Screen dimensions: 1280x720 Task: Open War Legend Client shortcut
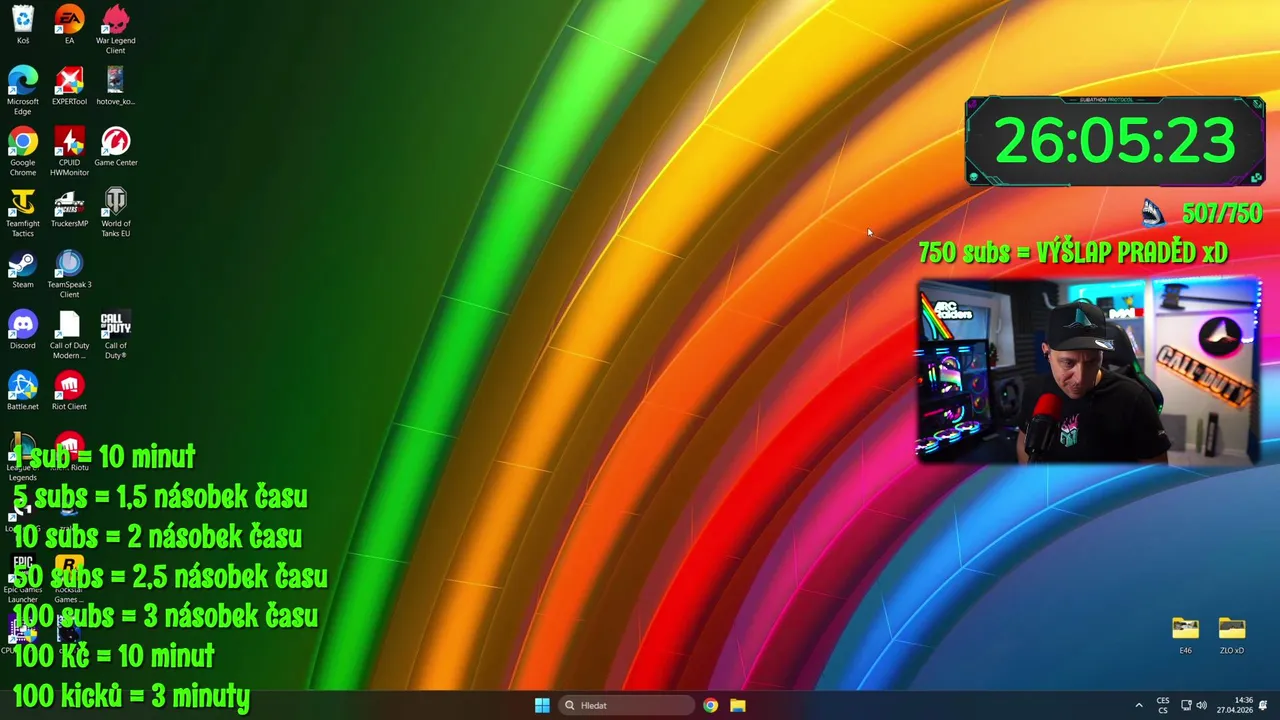[x=116, y=30]
